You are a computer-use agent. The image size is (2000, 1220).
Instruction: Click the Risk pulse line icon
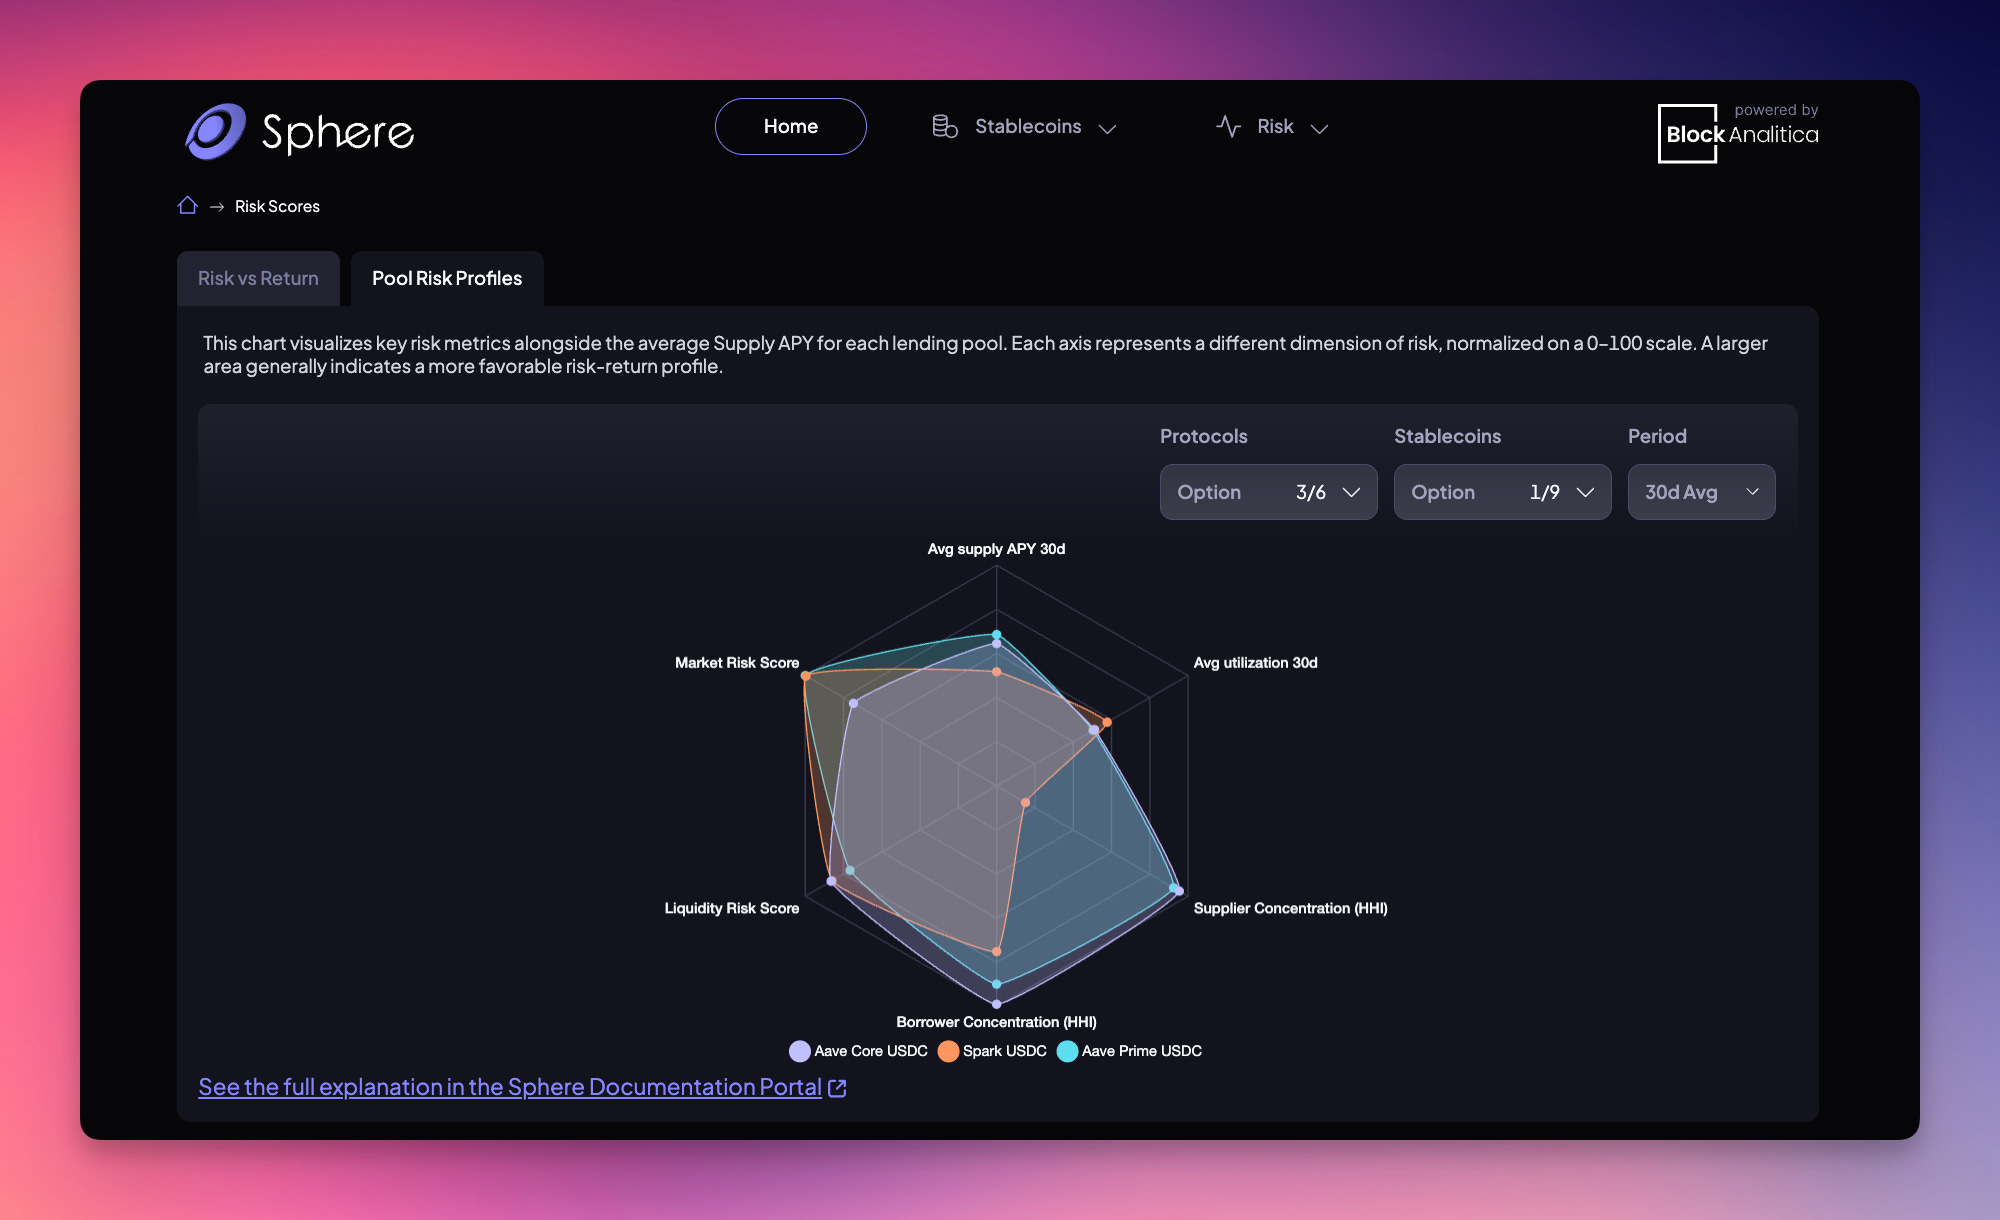(x=1228, y=127)
